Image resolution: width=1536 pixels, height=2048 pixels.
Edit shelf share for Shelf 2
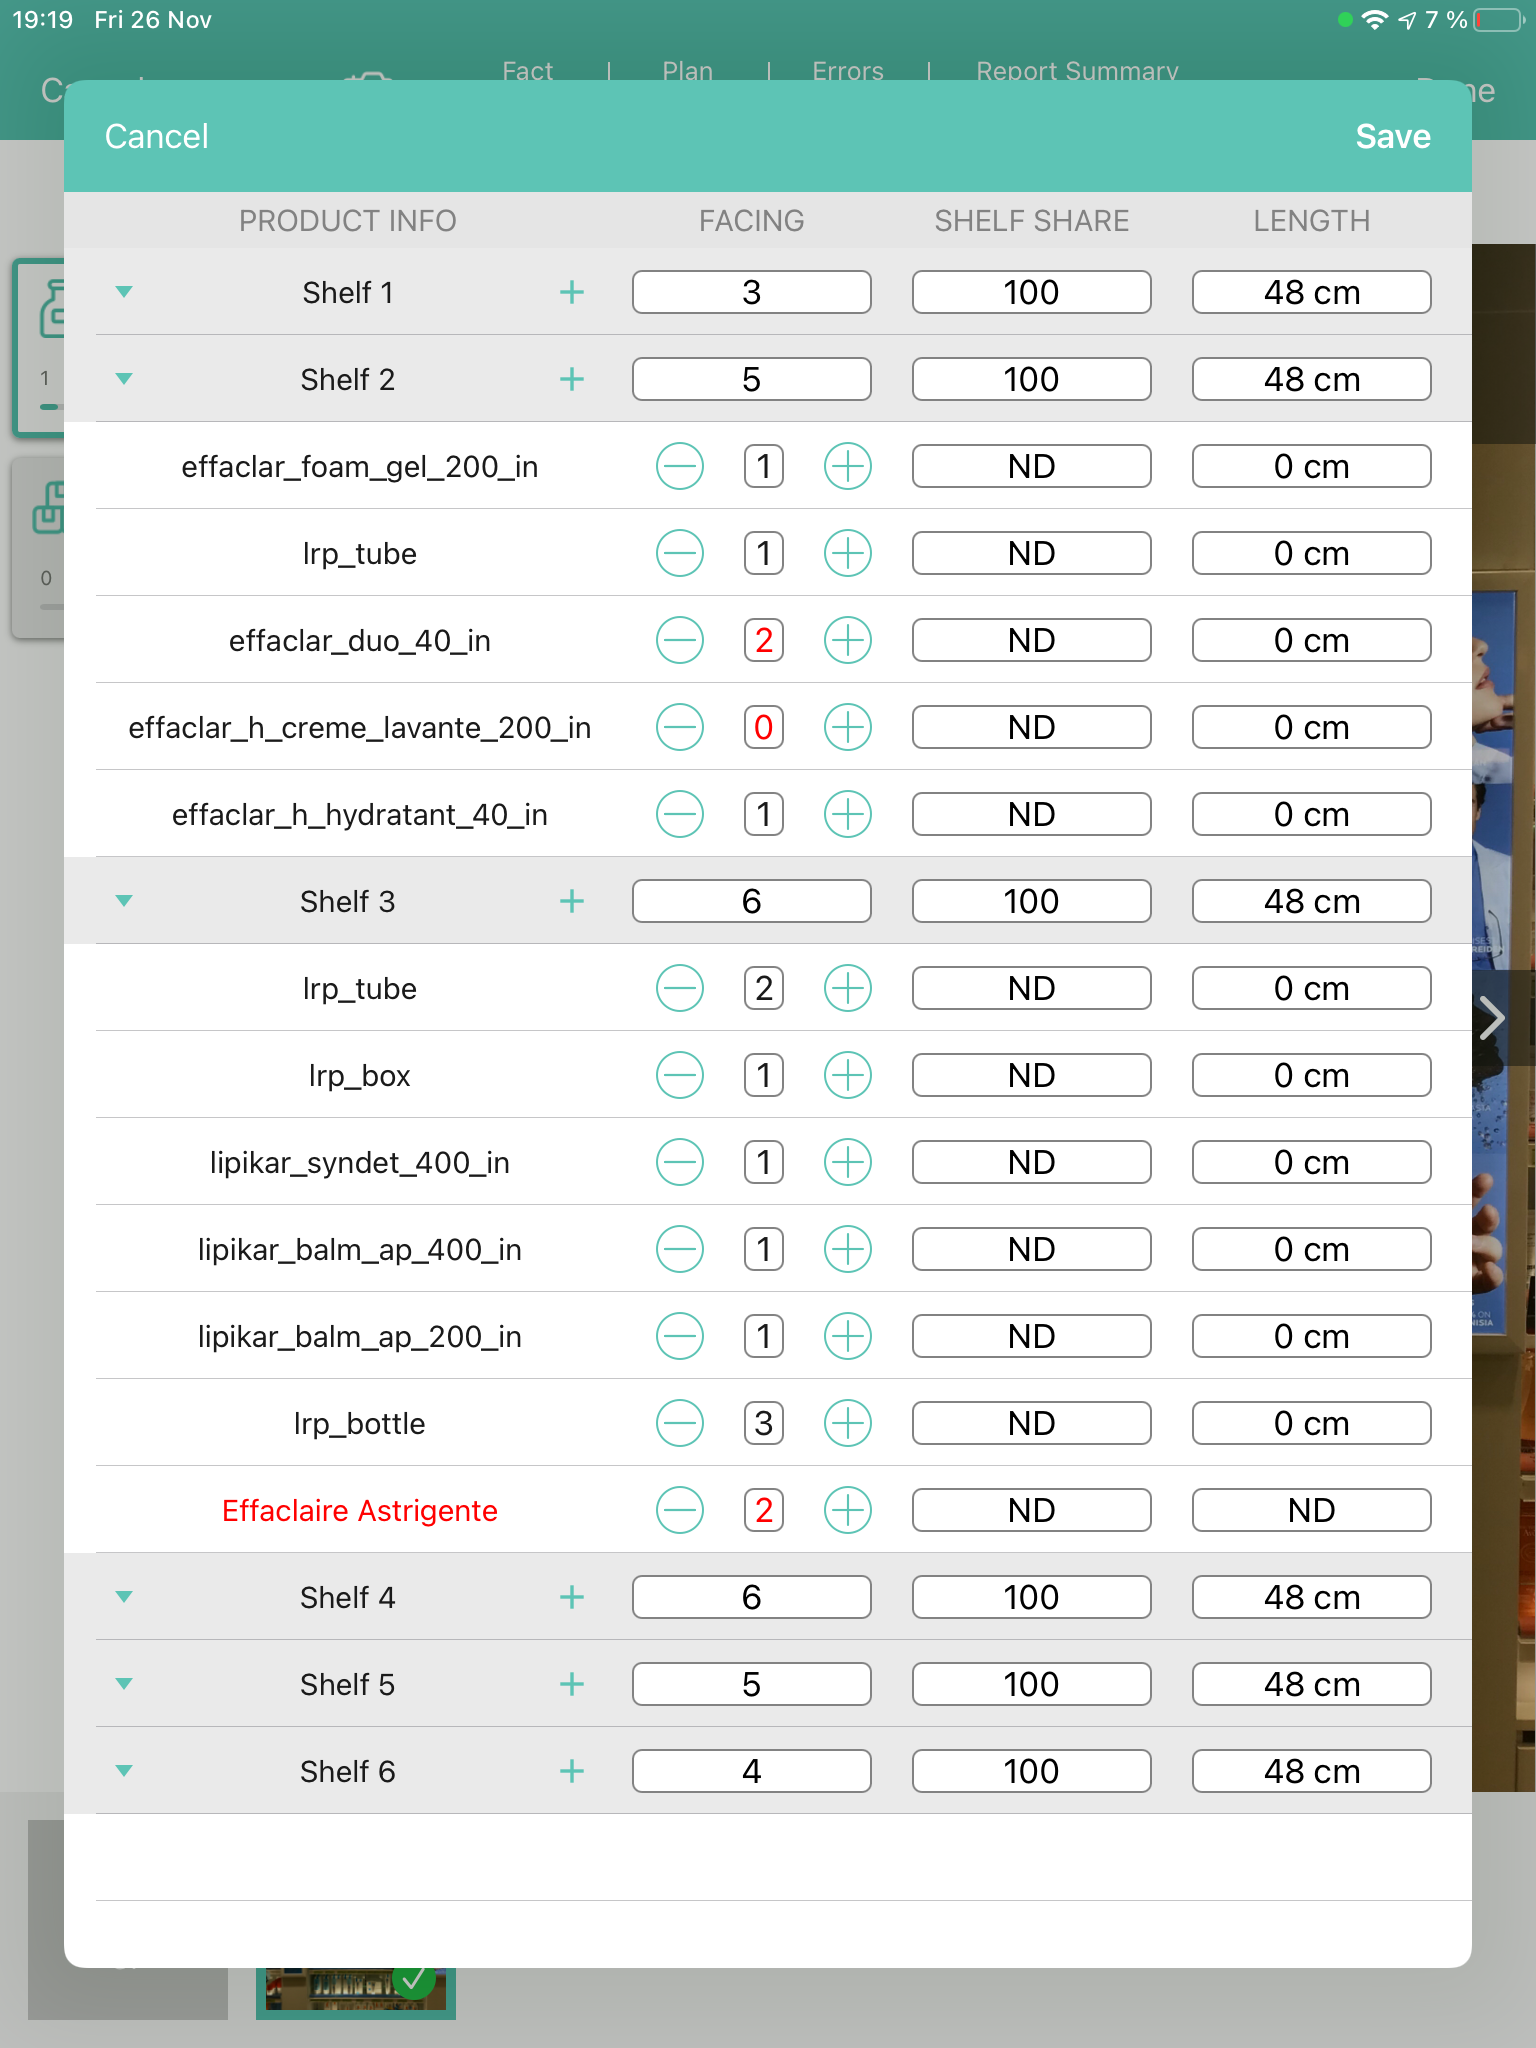1031,380
